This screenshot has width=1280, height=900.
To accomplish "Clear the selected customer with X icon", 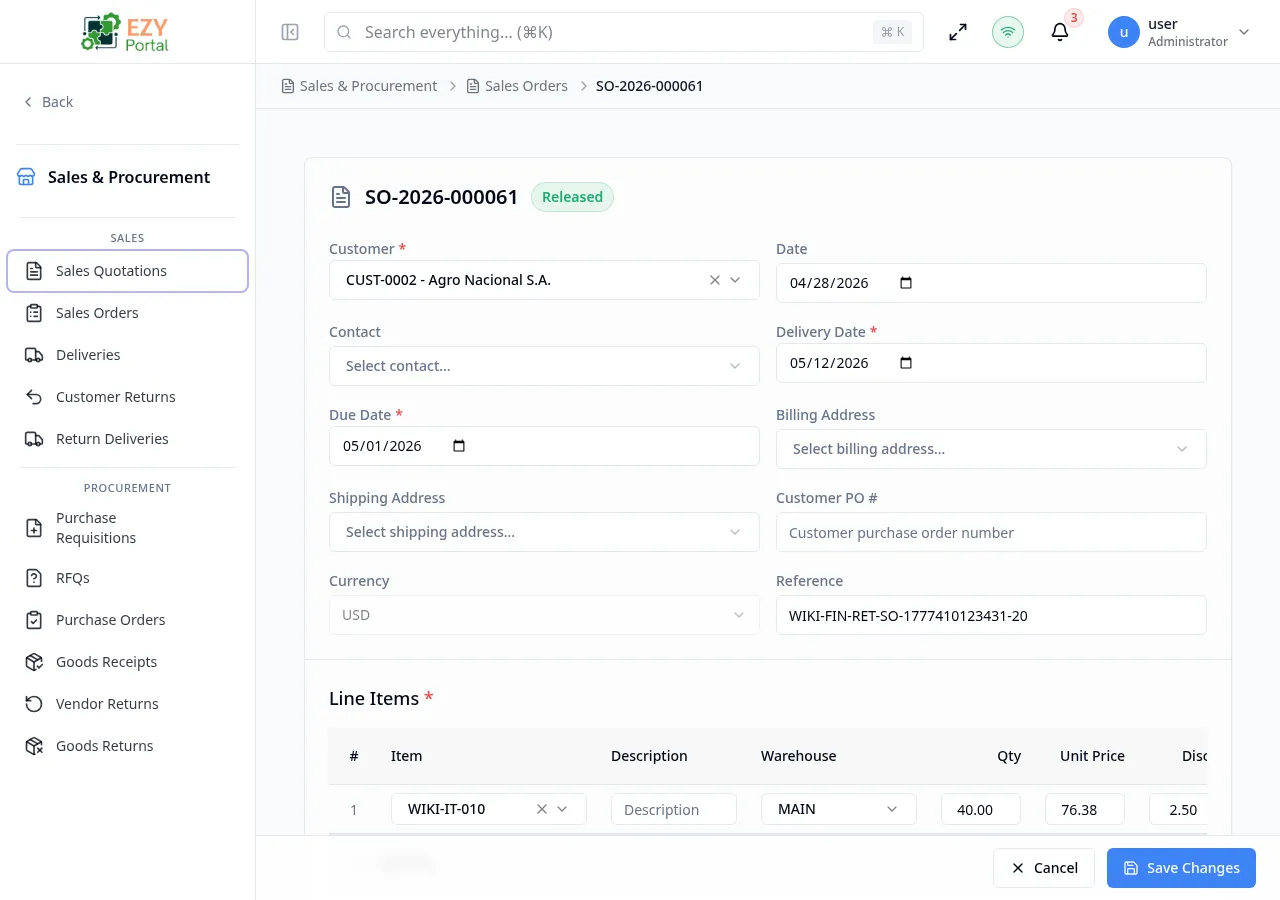I will pos(715,280).
